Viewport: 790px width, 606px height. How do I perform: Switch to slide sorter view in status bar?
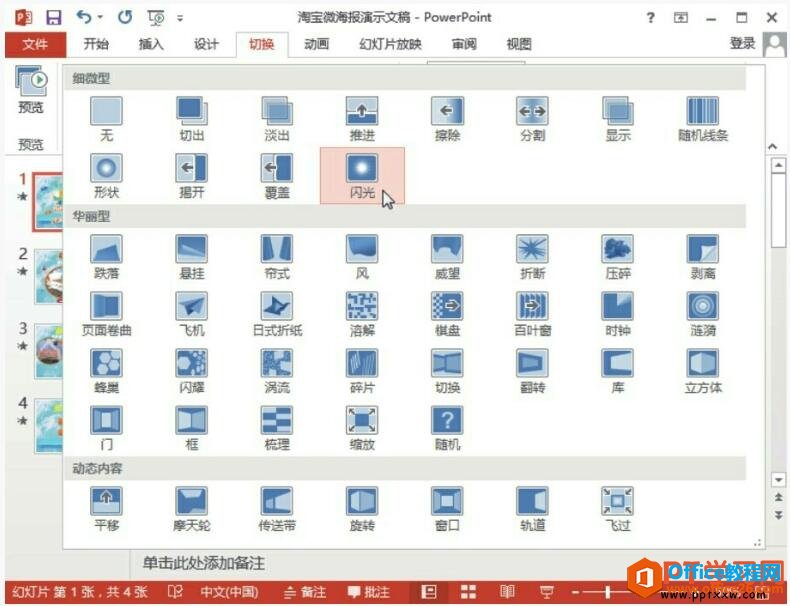[468, 592]
